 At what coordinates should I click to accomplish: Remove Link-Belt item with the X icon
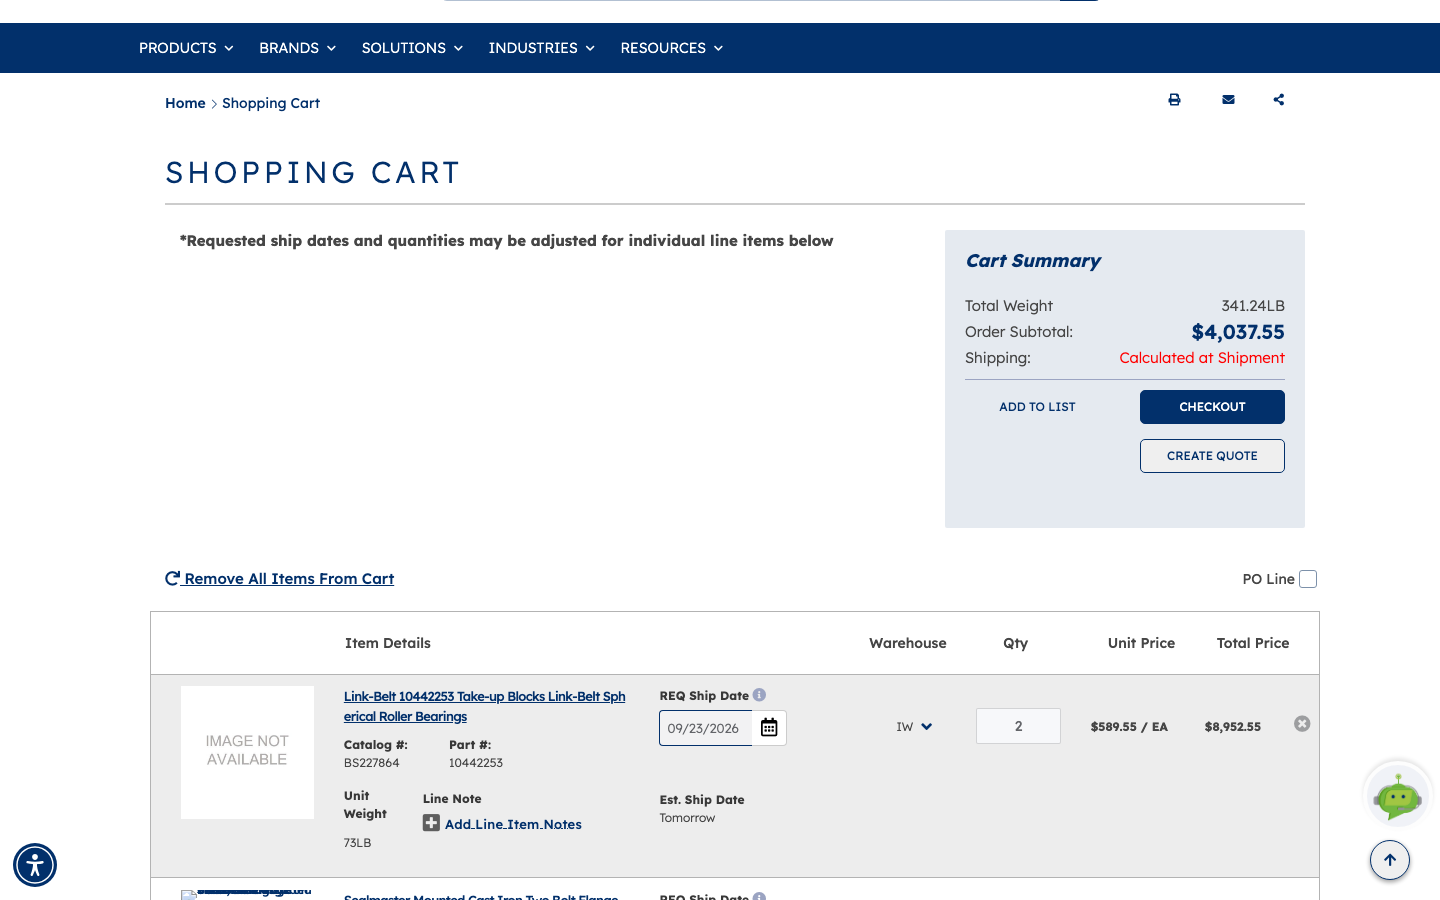pos(1302,724)
